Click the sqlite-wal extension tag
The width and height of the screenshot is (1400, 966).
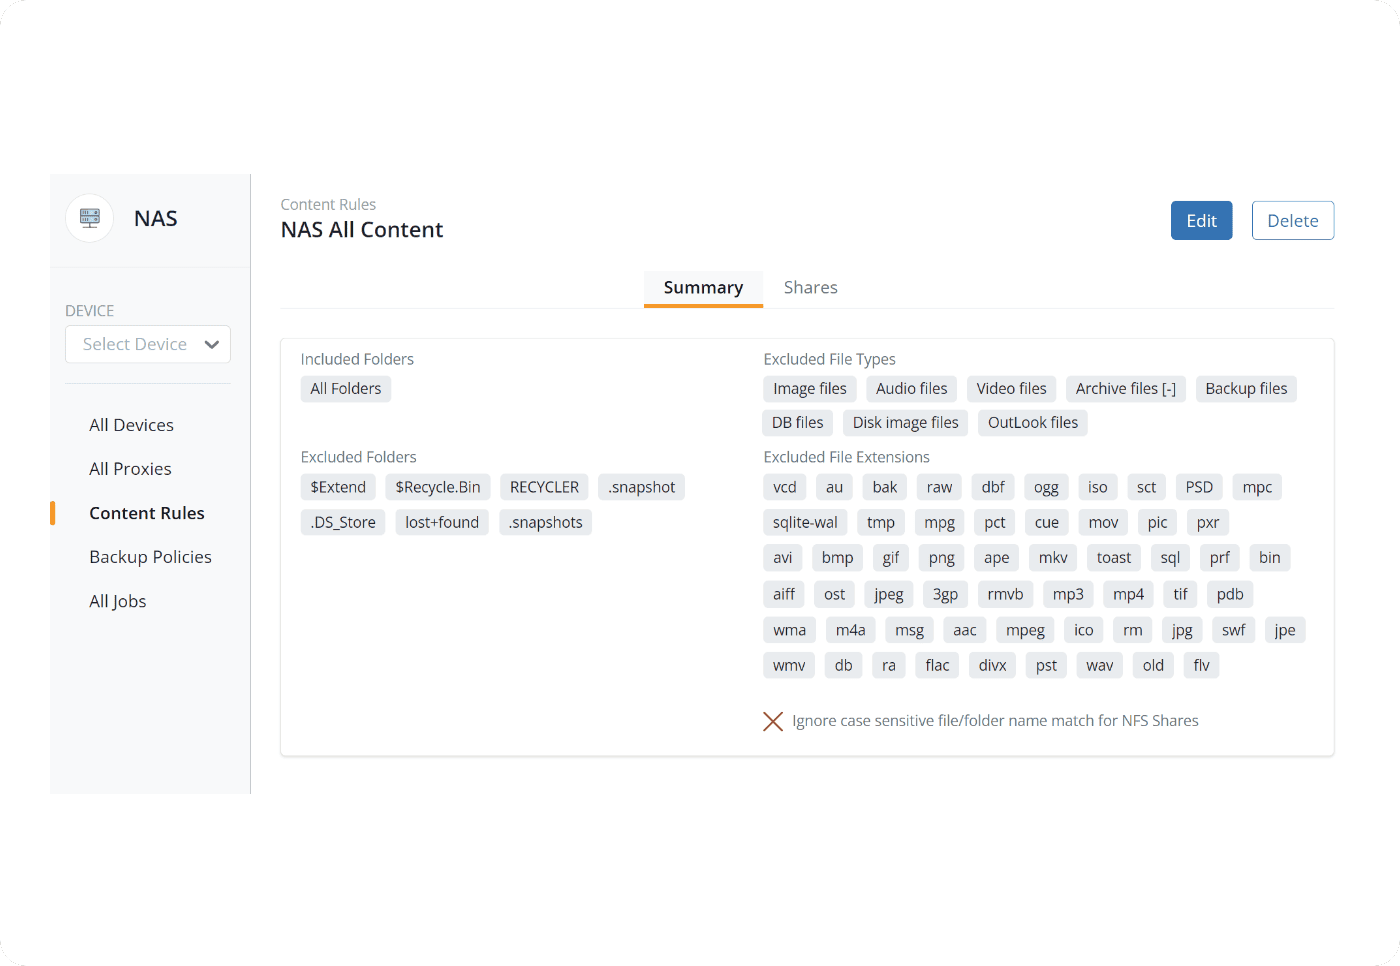click(x=805, y=522)
